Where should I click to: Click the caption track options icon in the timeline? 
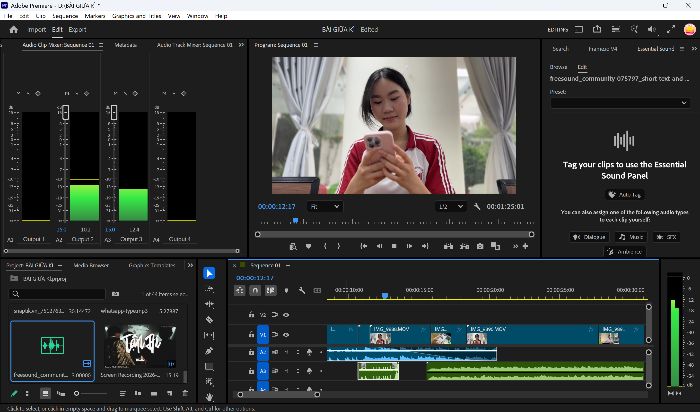click(317, 290)
